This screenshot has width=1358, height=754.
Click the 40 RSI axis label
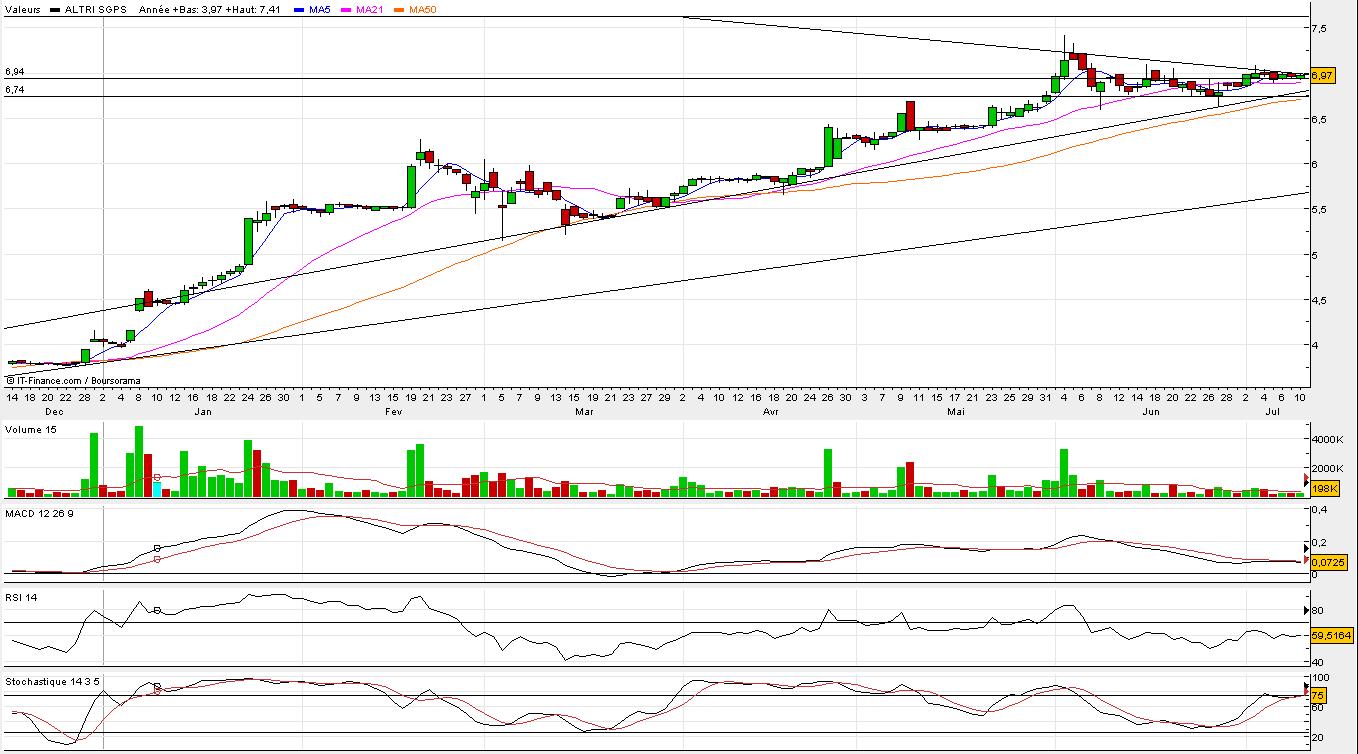[x=1318, y=662]
